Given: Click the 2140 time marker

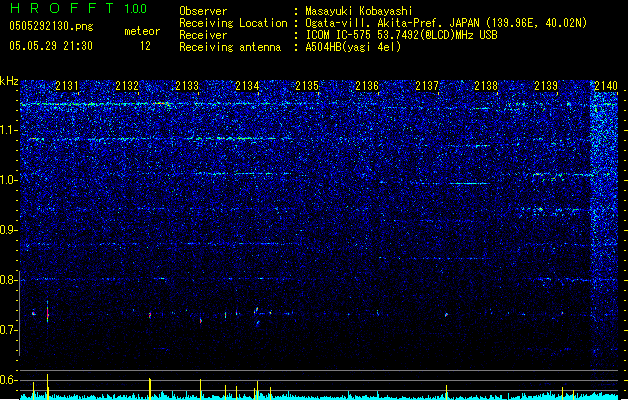Looking at the screenshot, I should (x=606, y=86).
